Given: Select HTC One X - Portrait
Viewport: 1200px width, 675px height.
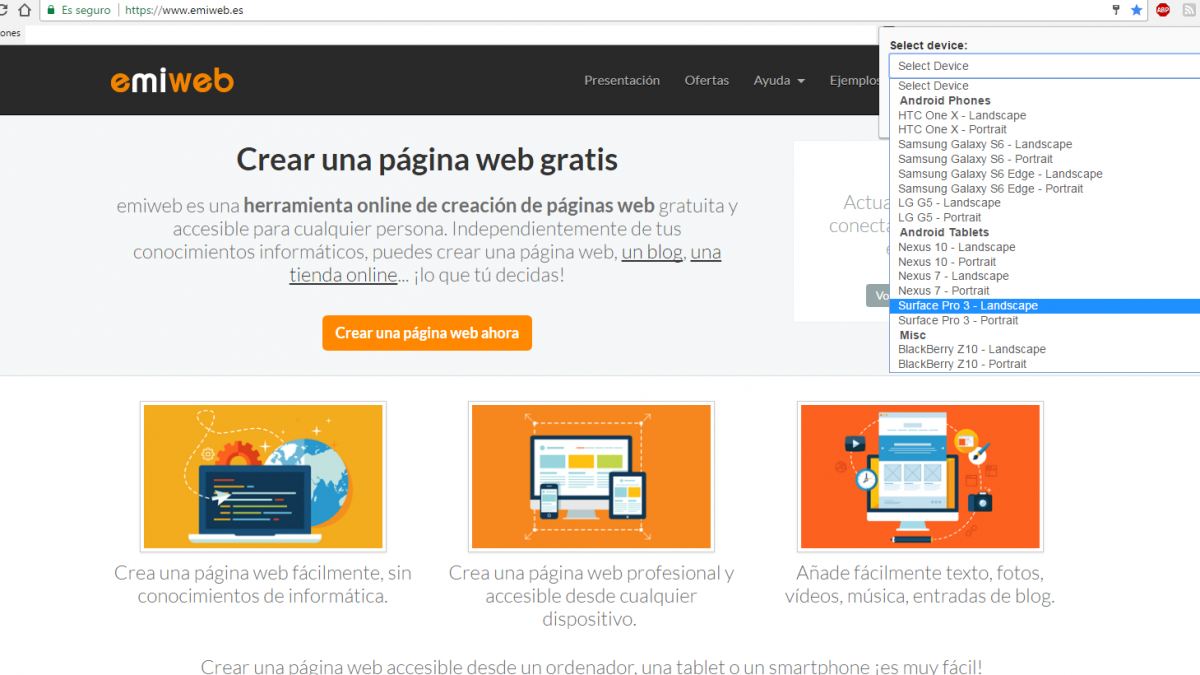Looking at the screenshot, I should (x=1044, y=130).
